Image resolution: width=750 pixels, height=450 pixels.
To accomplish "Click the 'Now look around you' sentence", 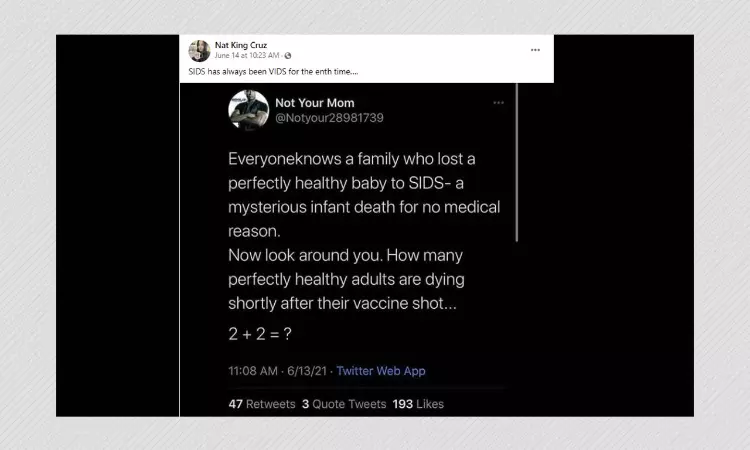I will pyautogui.click(x=347, y=255).
